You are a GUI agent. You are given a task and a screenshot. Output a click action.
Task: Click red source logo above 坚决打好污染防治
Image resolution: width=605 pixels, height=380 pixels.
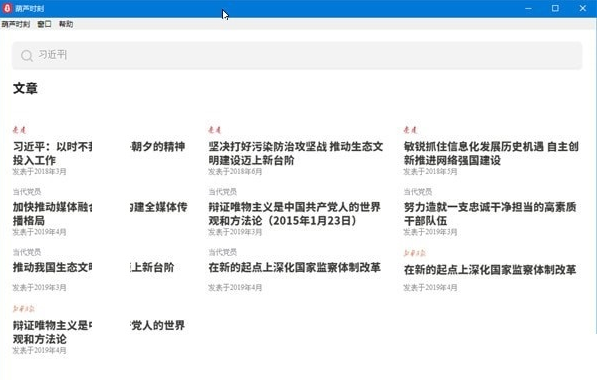coord(215,130)
